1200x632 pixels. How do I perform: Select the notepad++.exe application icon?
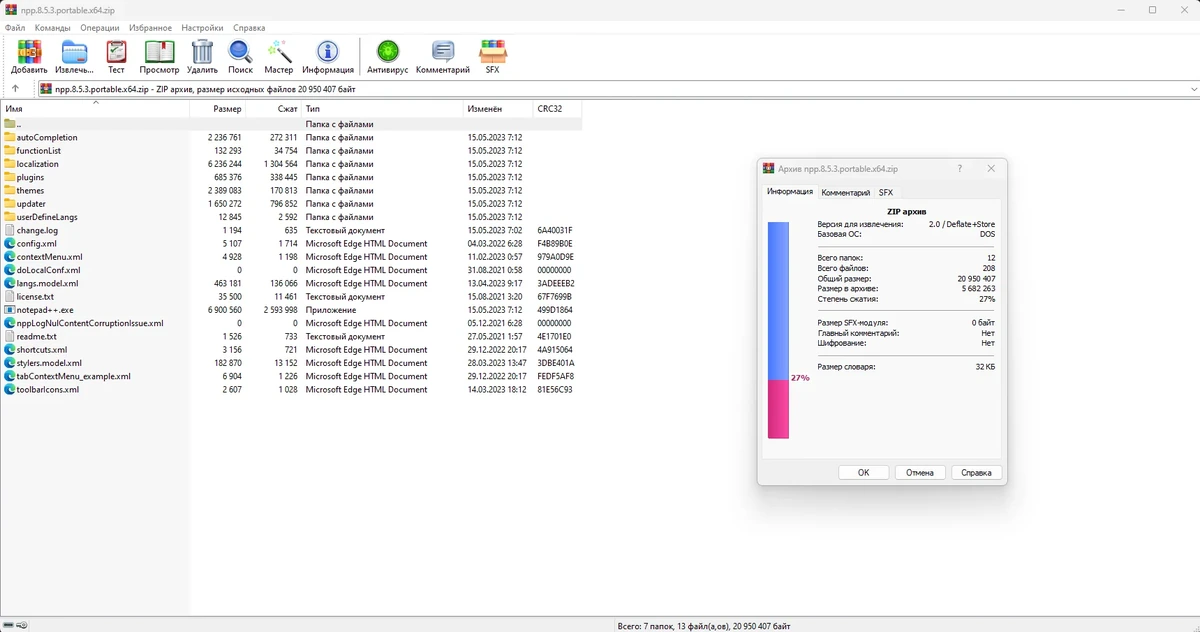tap(10, 310)
